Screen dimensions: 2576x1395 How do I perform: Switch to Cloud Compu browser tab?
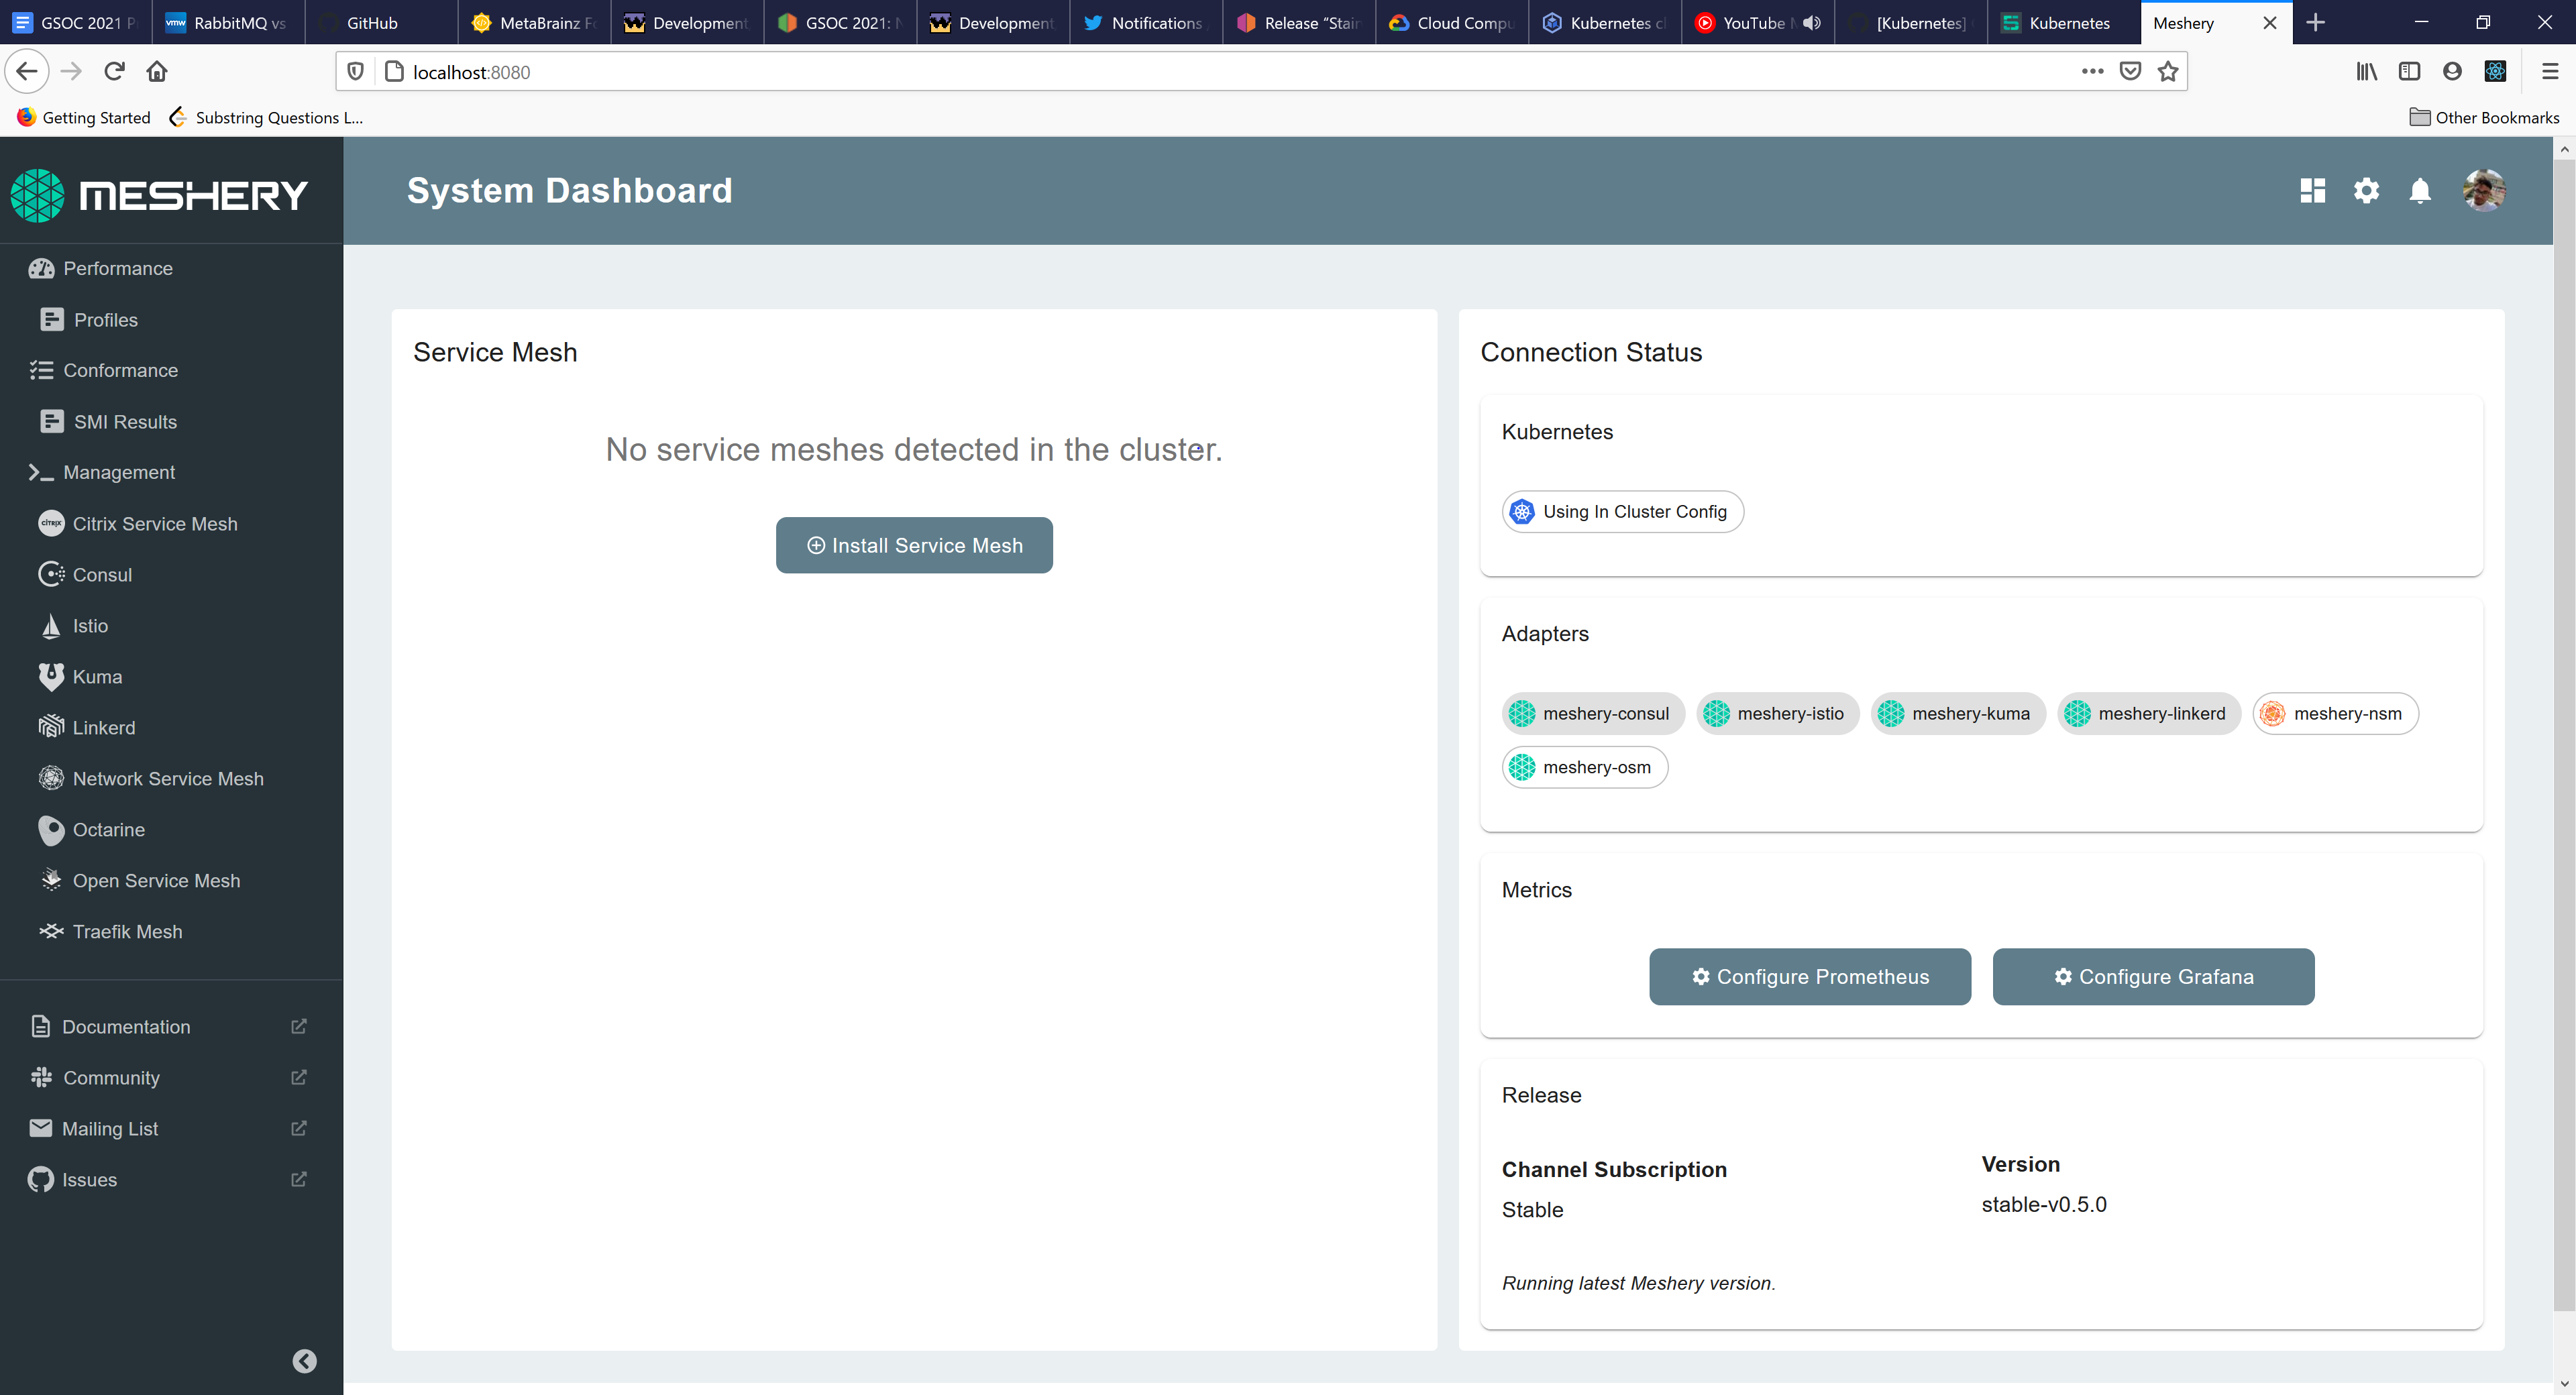click(1452, 22)
